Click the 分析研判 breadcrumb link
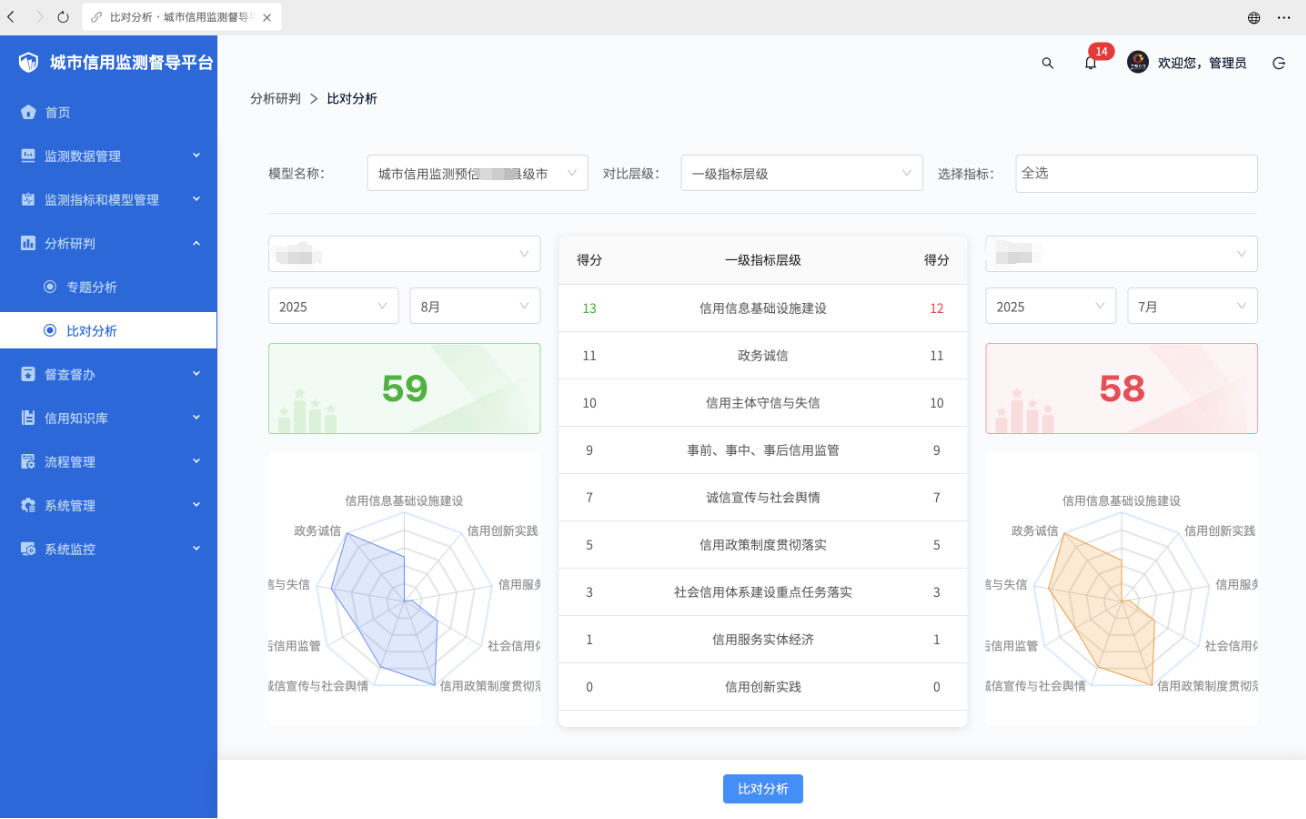 [275, 99]
